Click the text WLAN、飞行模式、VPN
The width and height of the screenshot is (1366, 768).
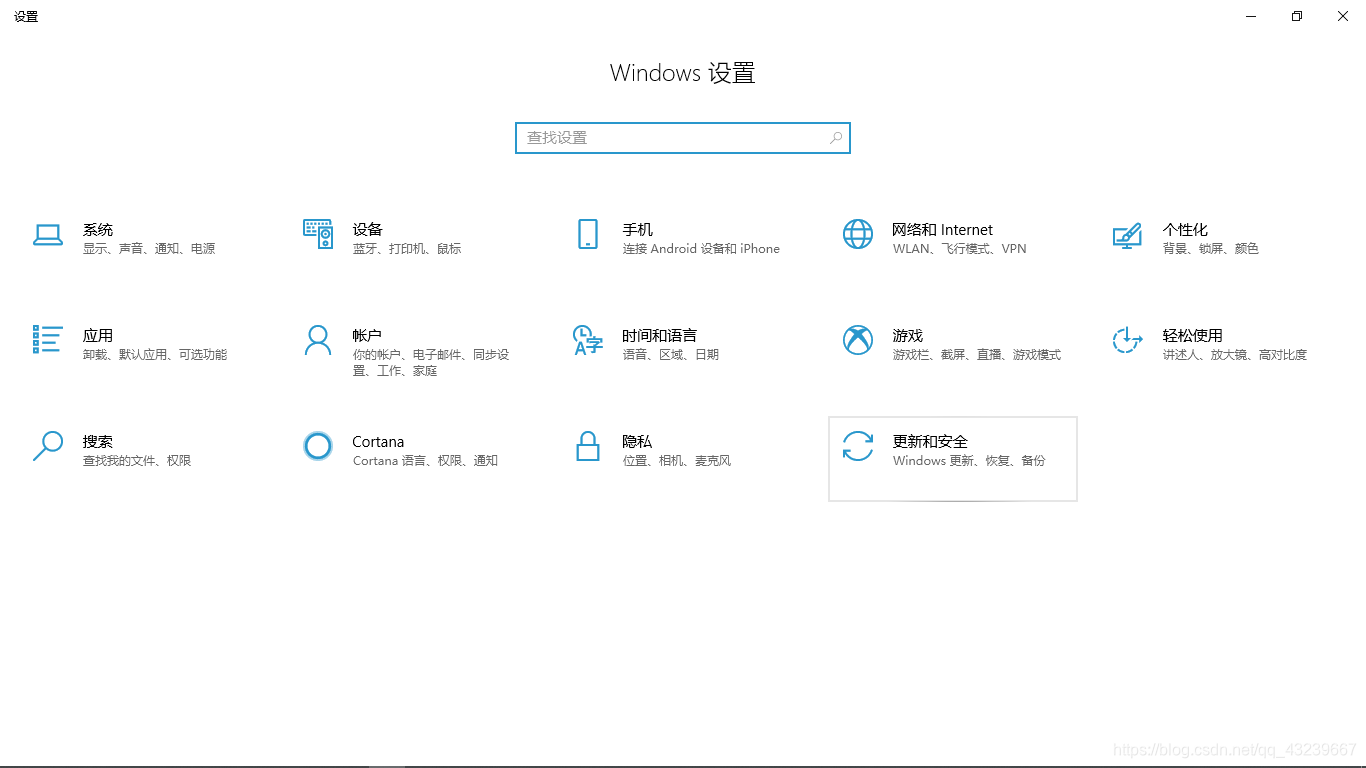click(x=960, y=249)
